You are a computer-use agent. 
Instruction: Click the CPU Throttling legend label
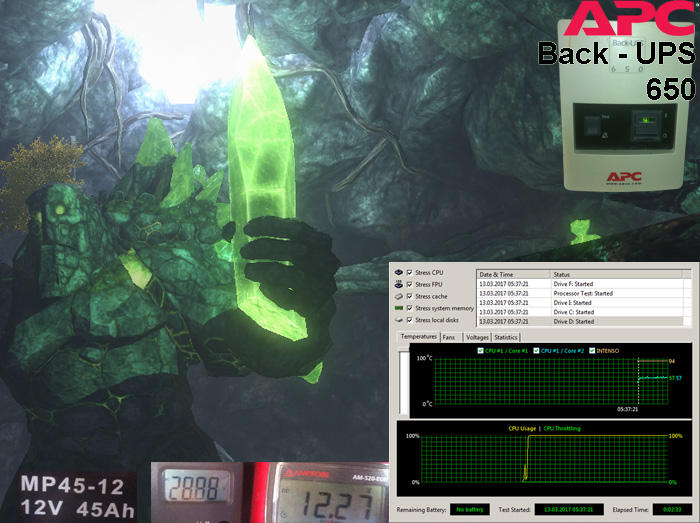[562, 428]
